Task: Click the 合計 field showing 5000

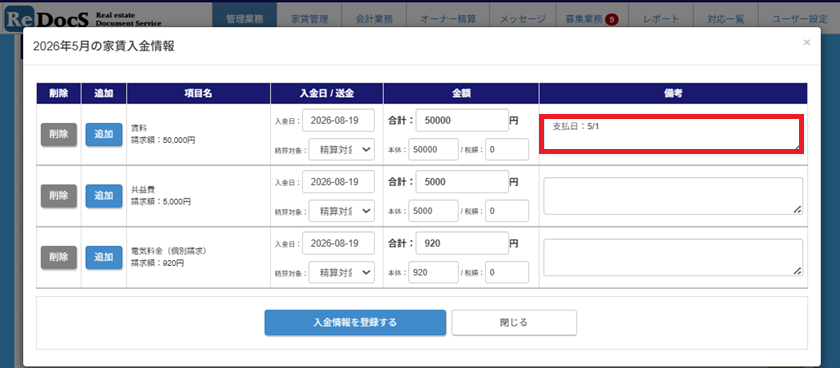Action: 462,182
